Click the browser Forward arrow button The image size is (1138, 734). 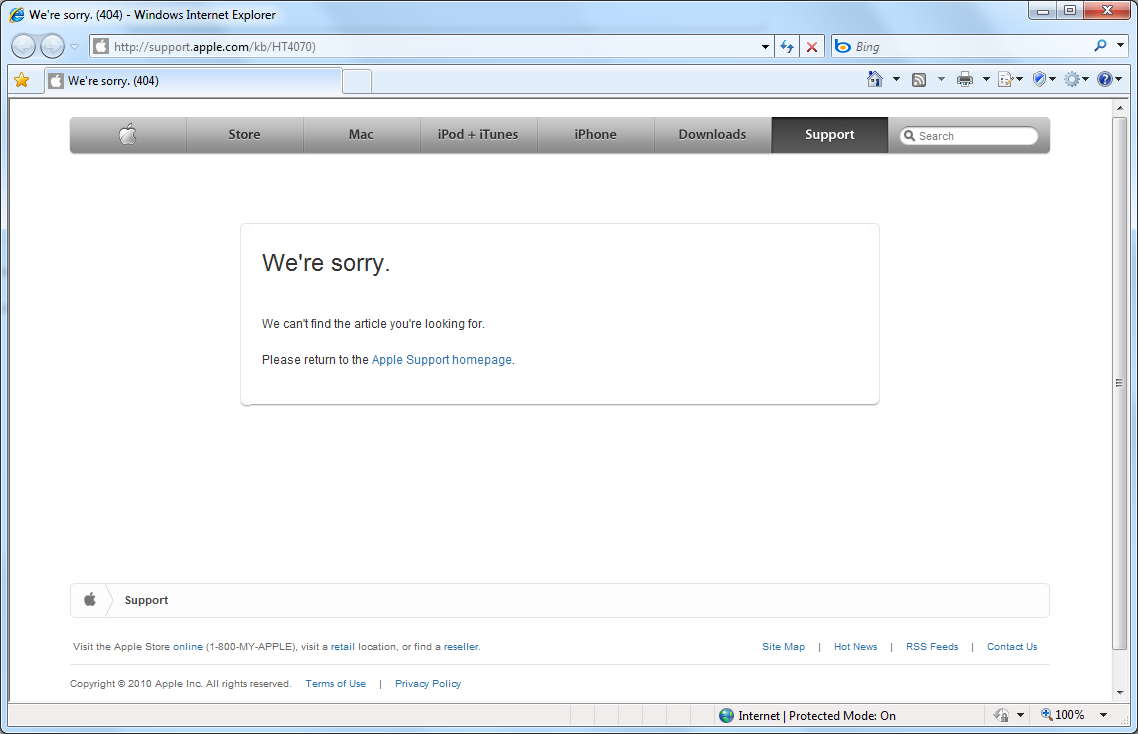(x=52, y=46)
